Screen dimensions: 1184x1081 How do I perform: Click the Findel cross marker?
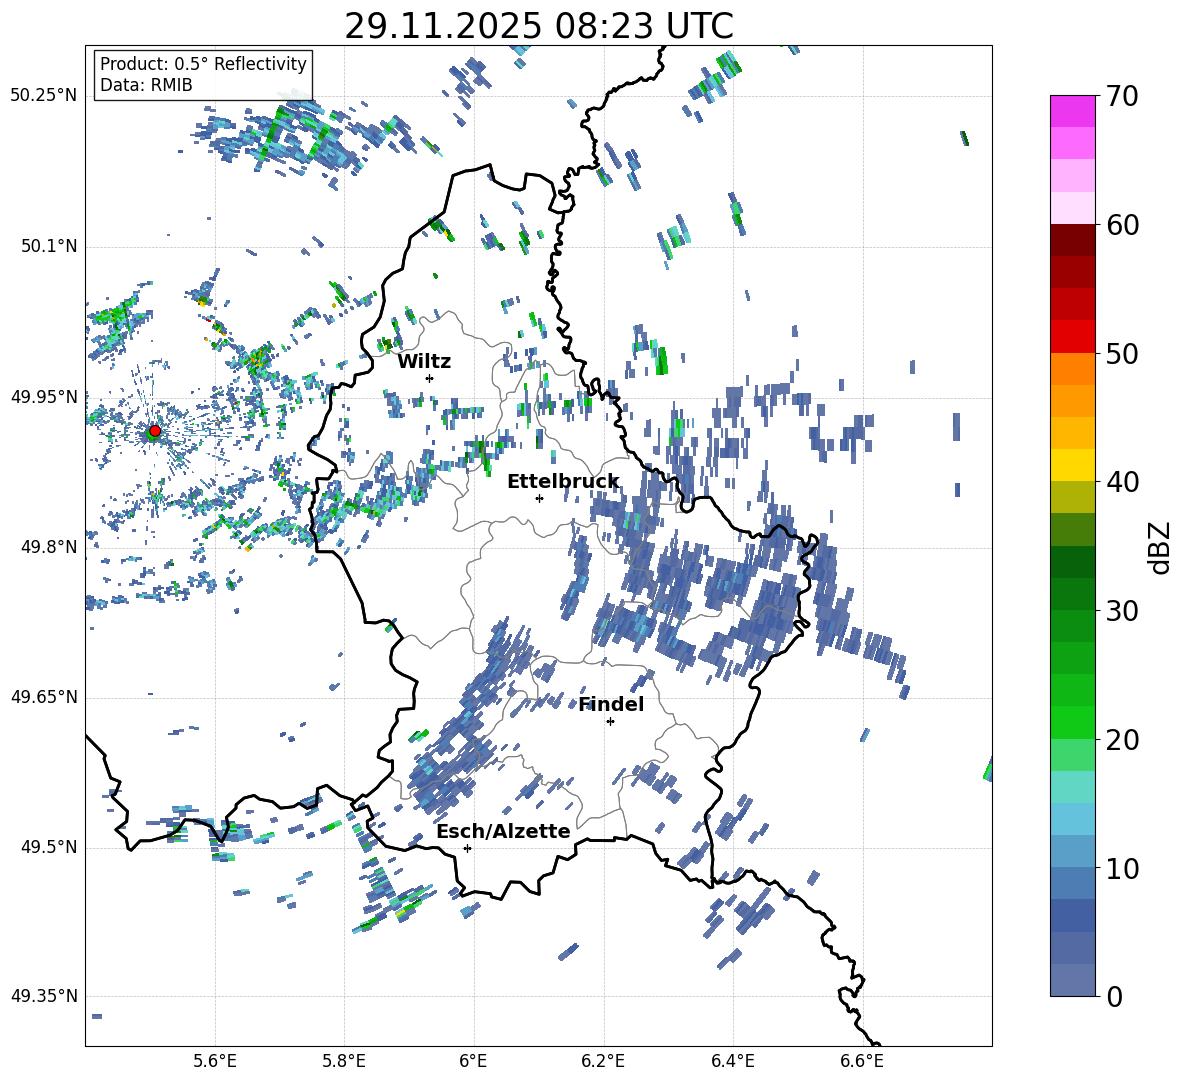[x=610, y=721]
